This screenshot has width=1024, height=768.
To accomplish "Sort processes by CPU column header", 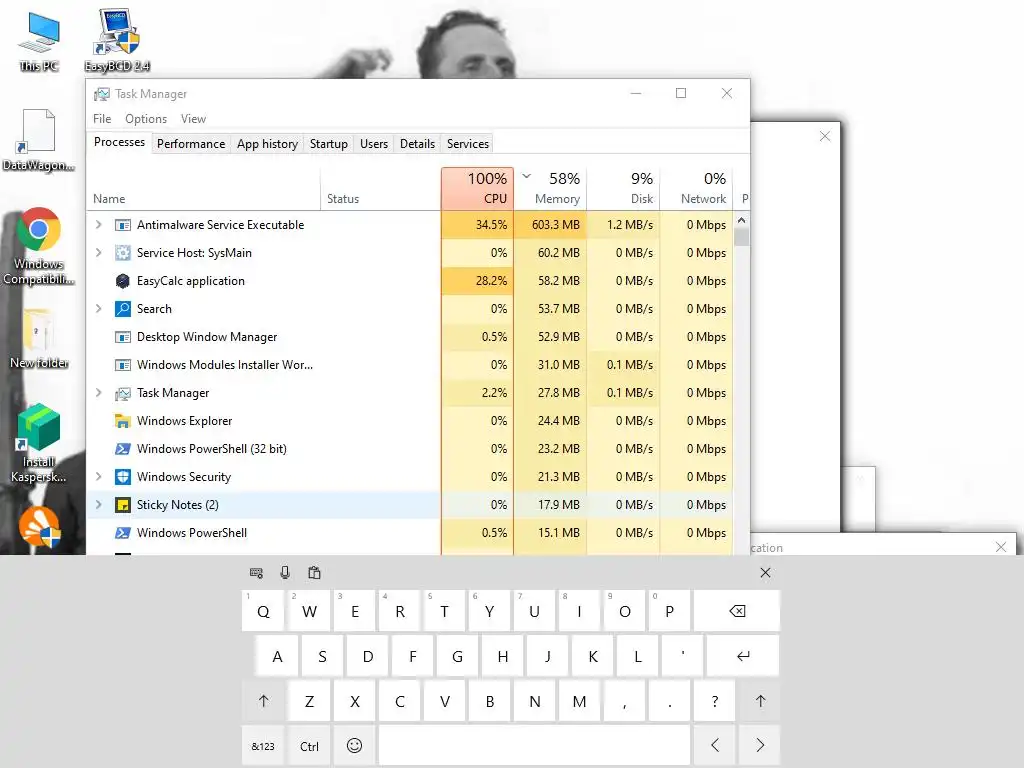I will (477, 189).
